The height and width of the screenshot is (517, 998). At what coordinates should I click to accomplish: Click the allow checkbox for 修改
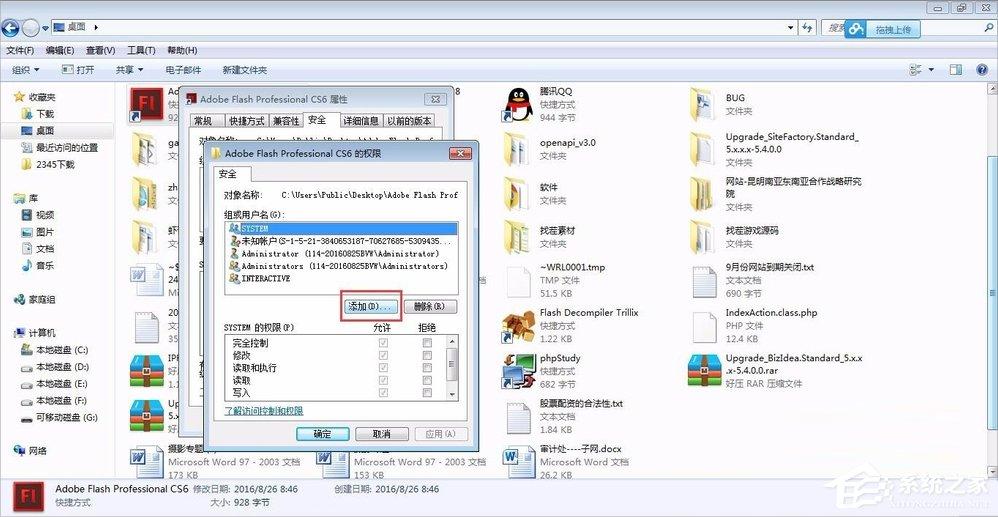[383, 355]
